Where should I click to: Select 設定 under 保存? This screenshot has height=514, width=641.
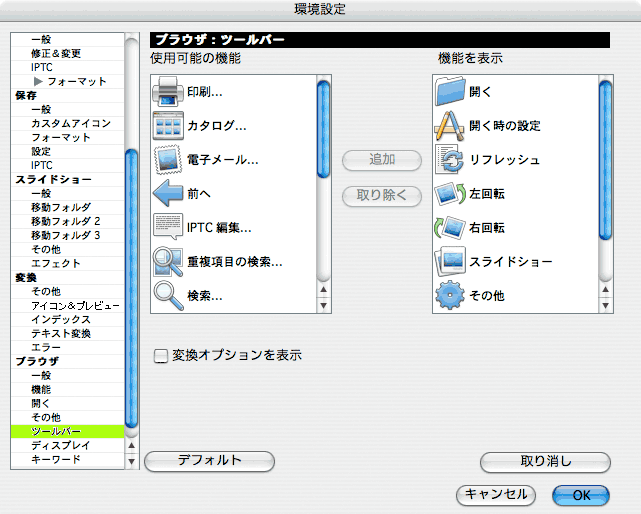(x=67, y=151)
